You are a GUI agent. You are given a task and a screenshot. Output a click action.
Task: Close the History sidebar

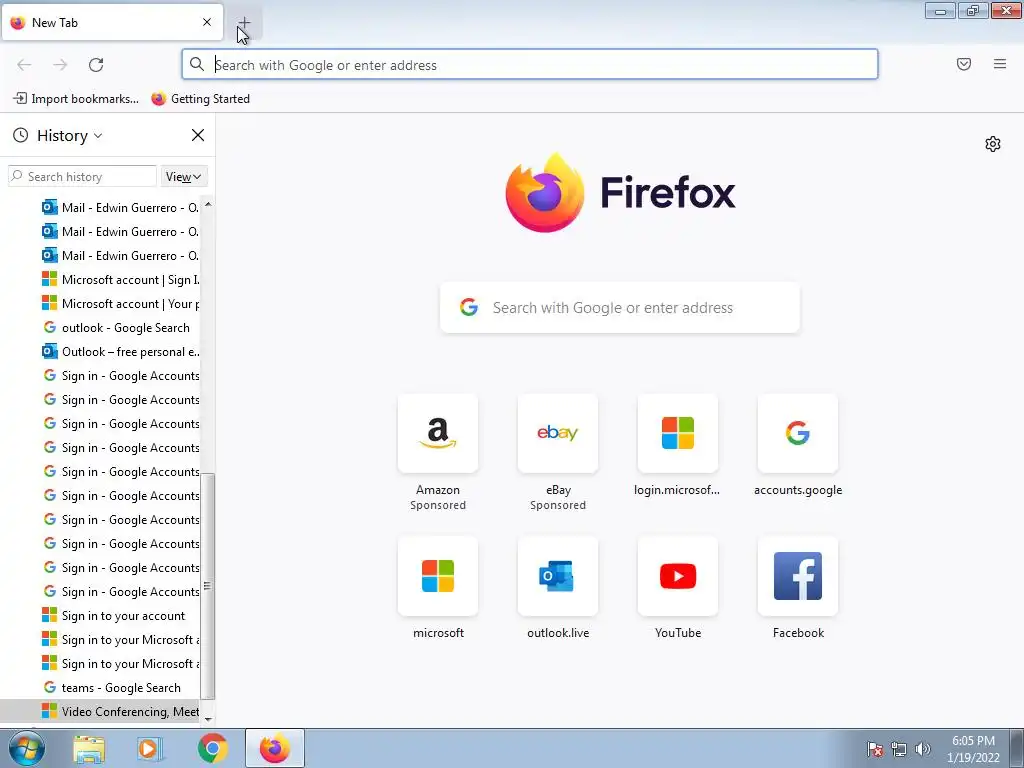coord(198,135)
